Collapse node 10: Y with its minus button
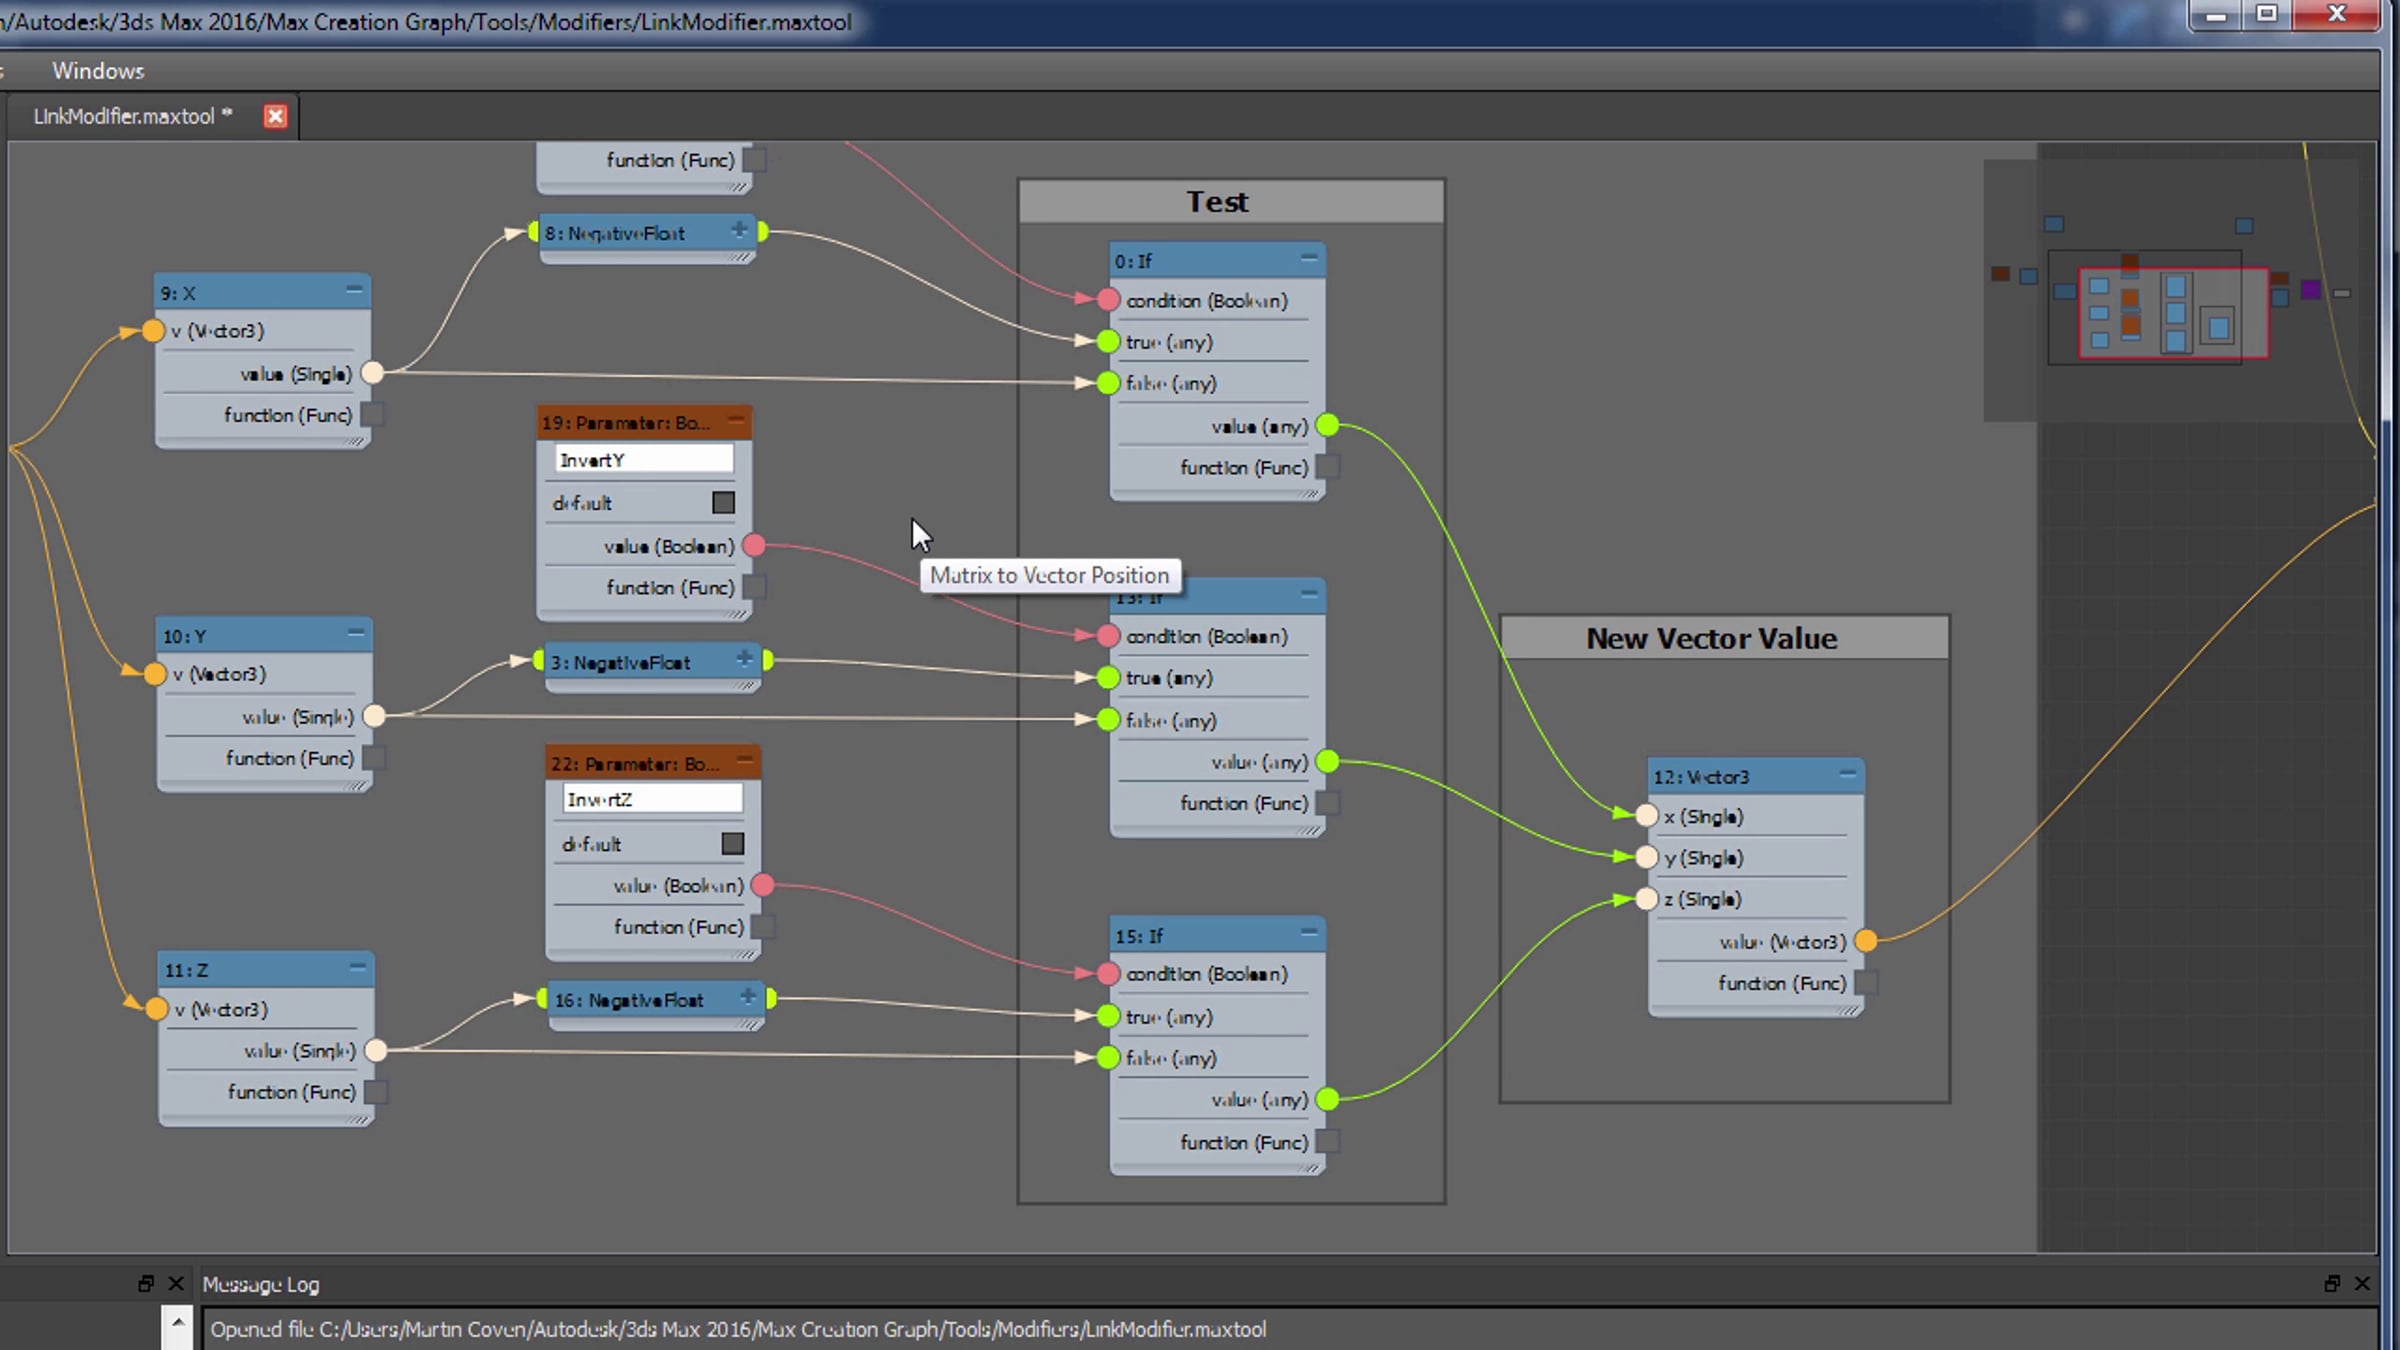The height and width of the screenshot is (1350, 2400). [356, 633]
